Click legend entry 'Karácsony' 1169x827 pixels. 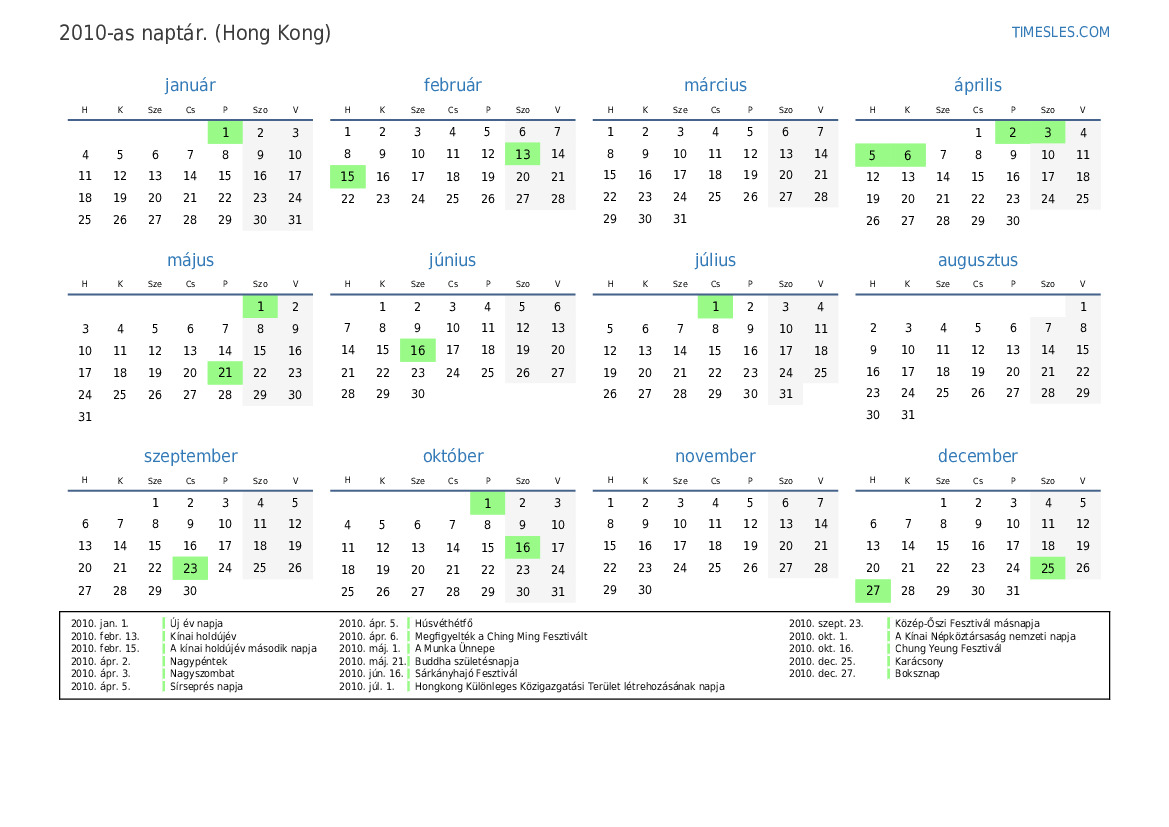[918, 661]
